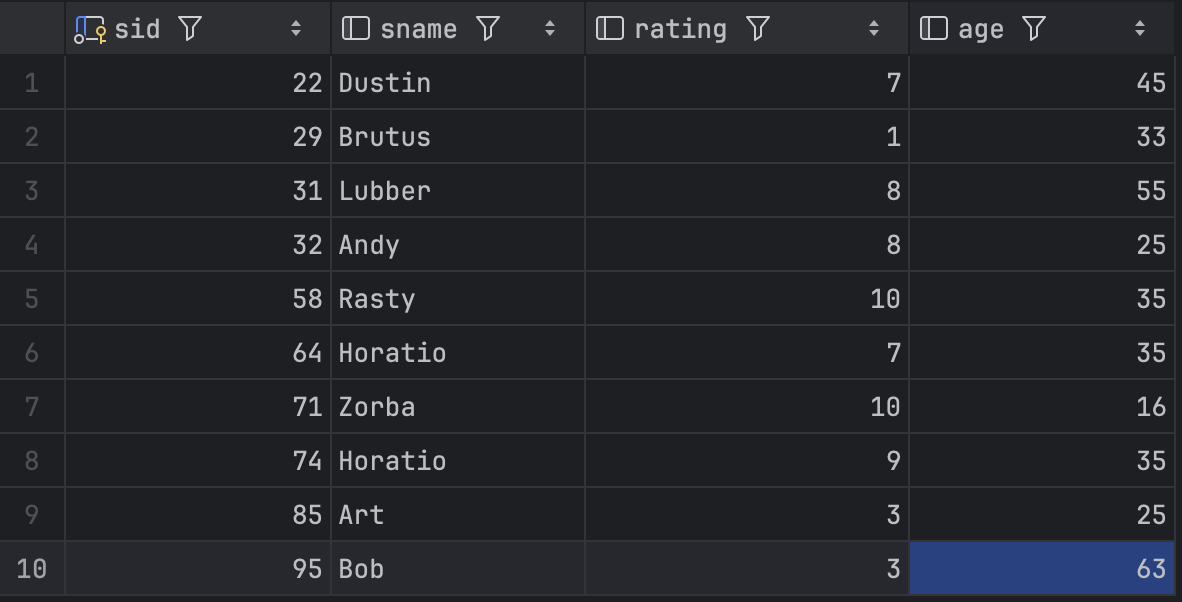This screenshot has height=602, width=1182.
Task: Click the filter icon in sname column
Action: 488,29
